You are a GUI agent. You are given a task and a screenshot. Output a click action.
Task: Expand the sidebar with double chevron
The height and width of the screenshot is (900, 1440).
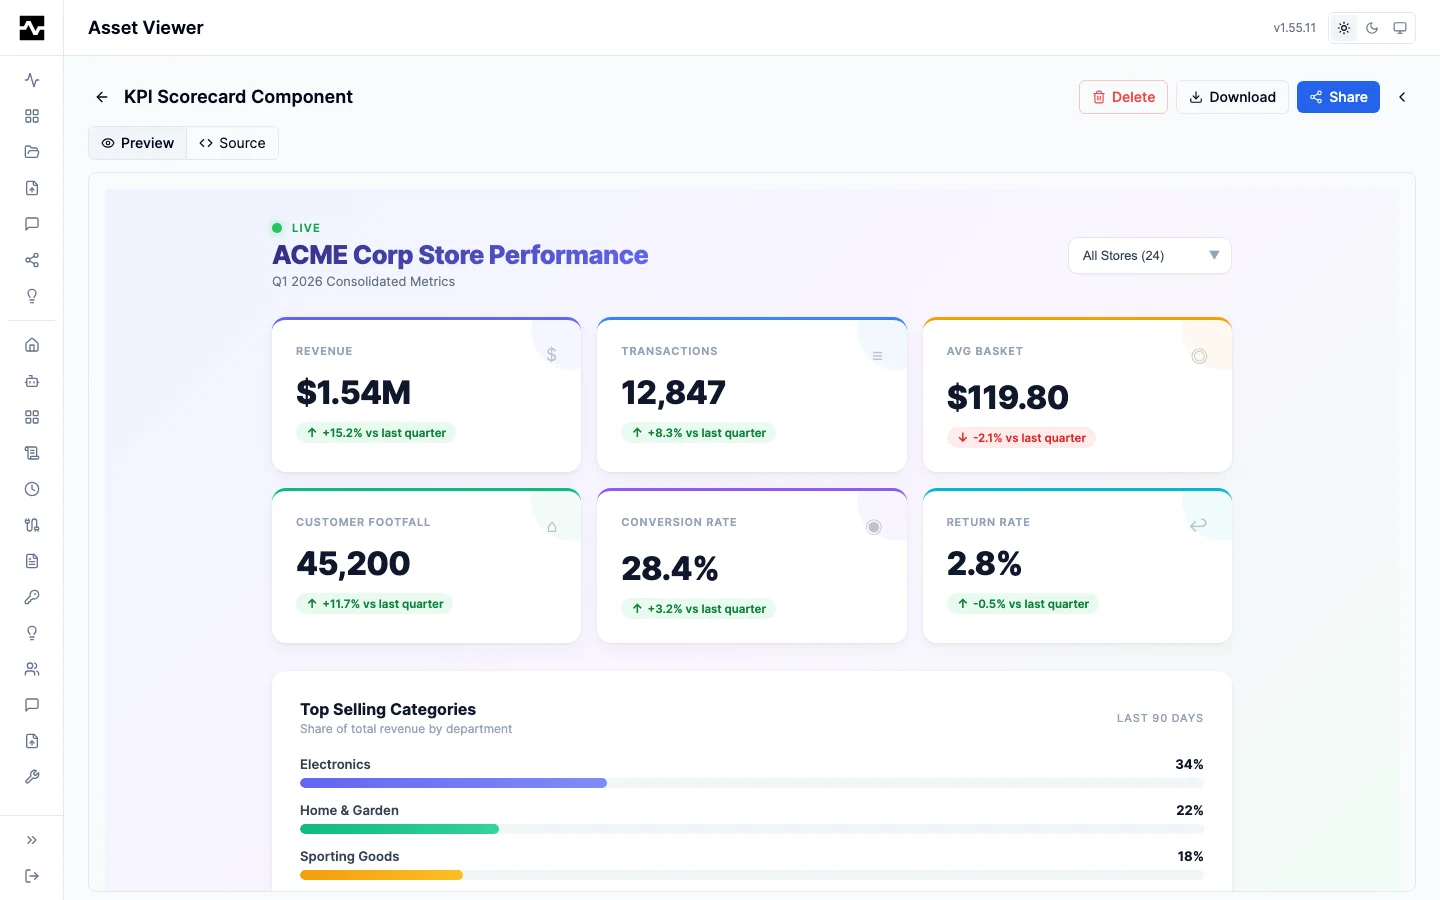tap(32, 840)
